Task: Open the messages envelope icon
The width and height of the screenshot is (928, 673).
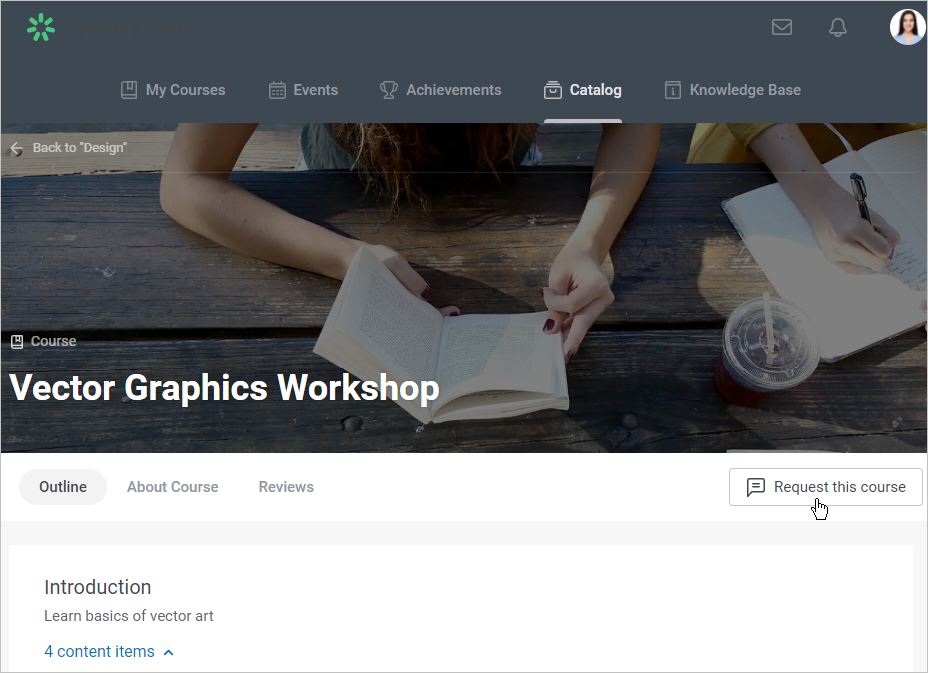Action: point(782,27)
